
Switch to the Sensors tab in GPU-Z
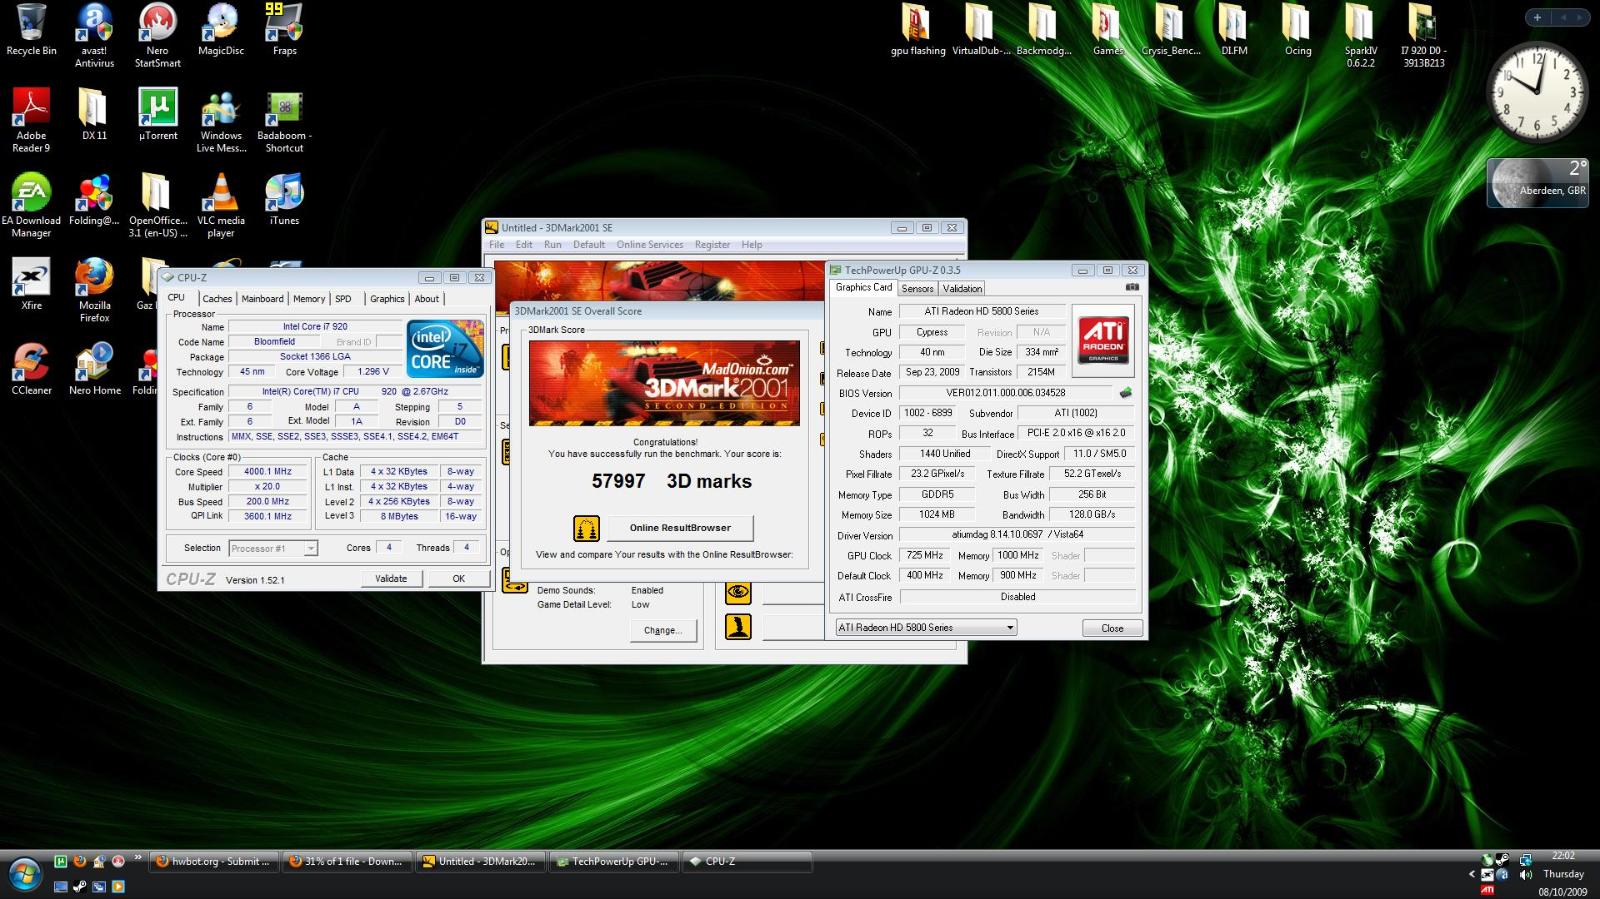click(x=917, y=288)
